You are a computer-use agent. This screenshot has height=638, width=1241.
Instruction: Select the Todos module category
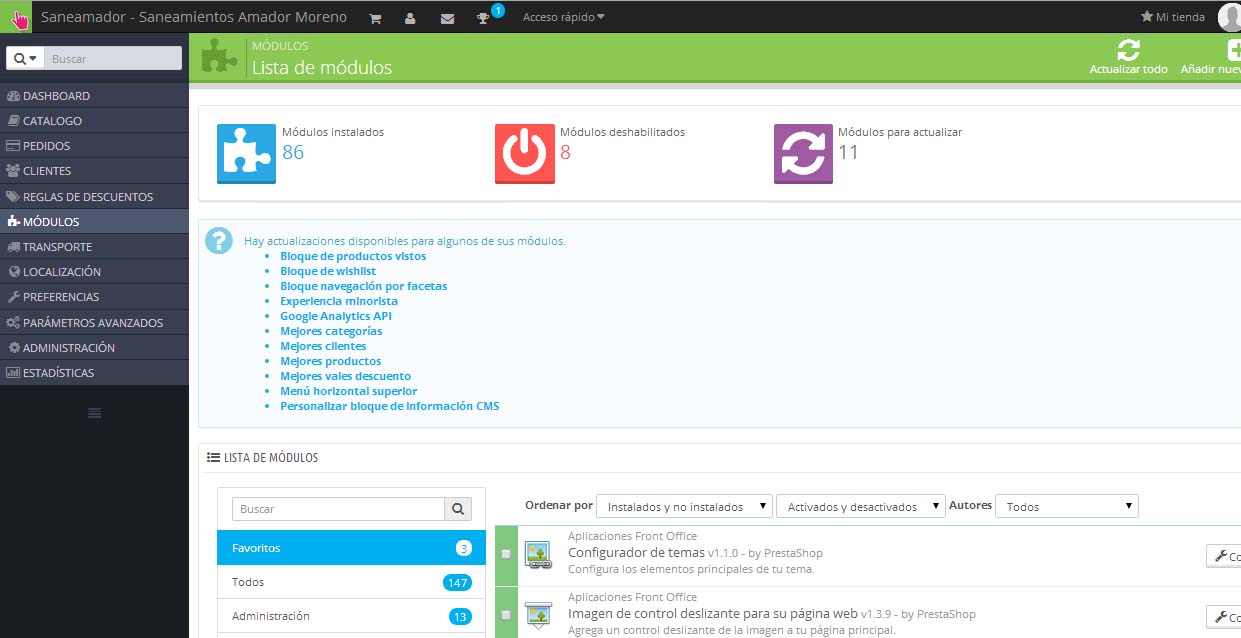point(351,582)
